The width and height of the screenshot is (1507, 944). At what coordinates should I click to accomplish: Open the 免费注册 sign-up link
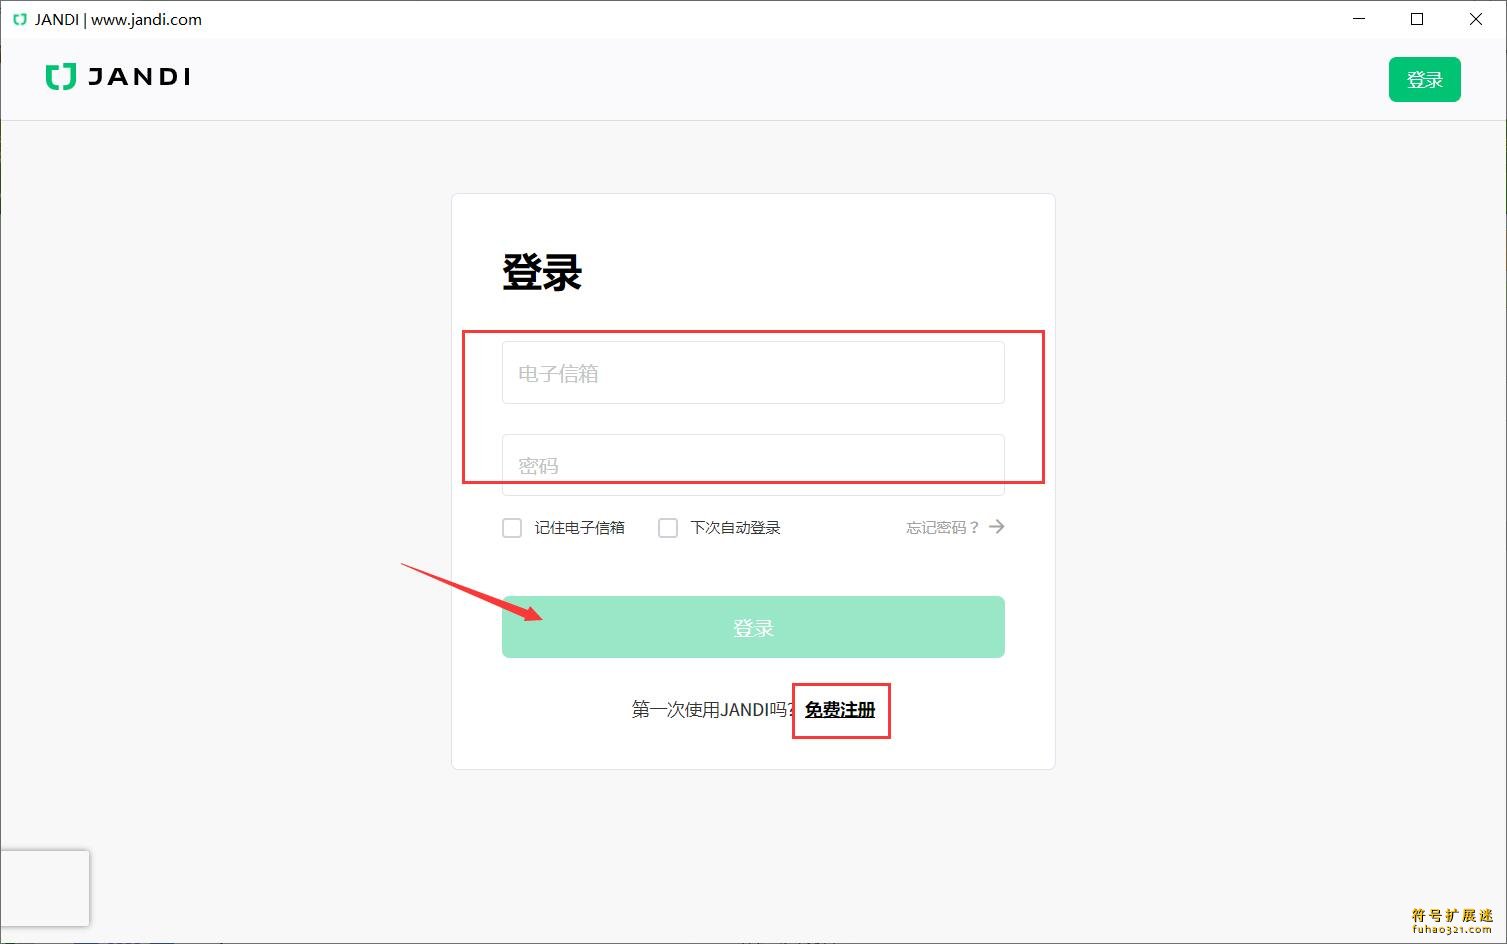(840, 710)
